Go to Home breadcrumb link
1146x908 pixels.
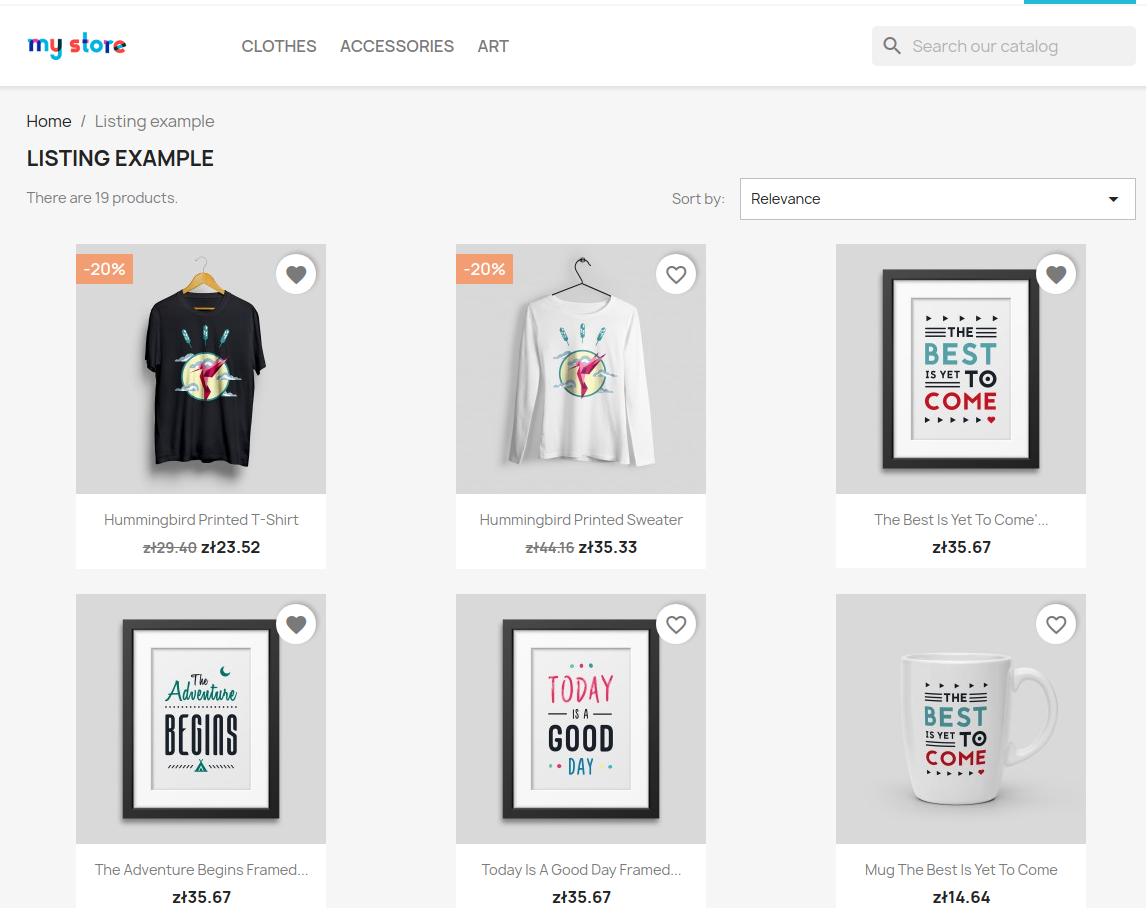[49, 121]
